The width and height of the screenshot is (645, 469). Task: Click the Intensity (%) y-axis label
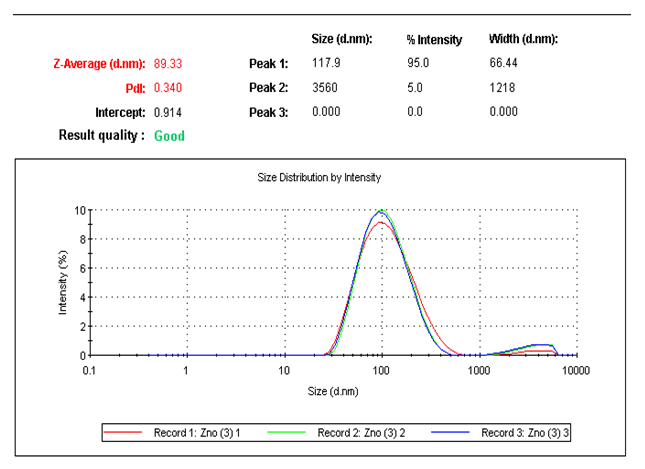[62, 283]
